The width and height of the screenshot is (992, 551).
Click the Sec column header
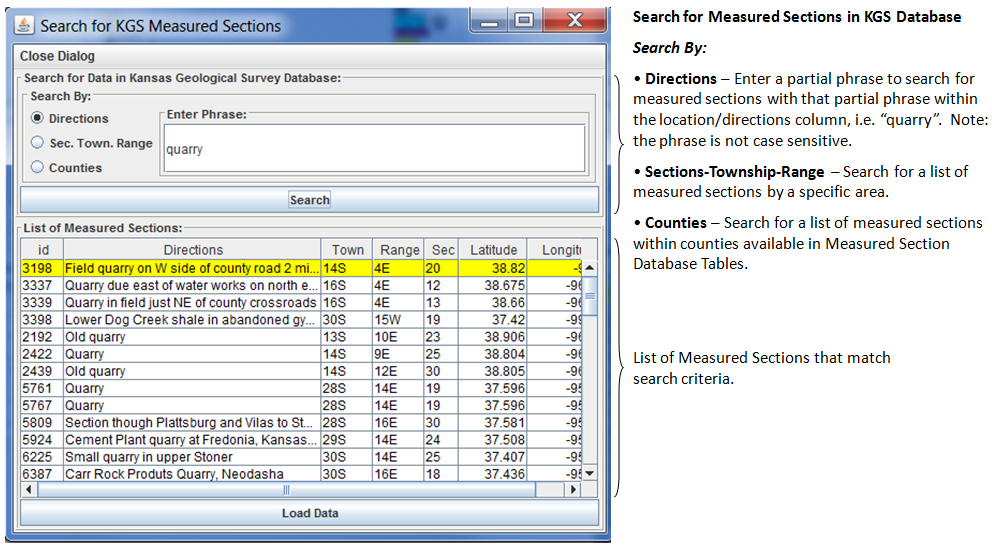tap(442, 250)
